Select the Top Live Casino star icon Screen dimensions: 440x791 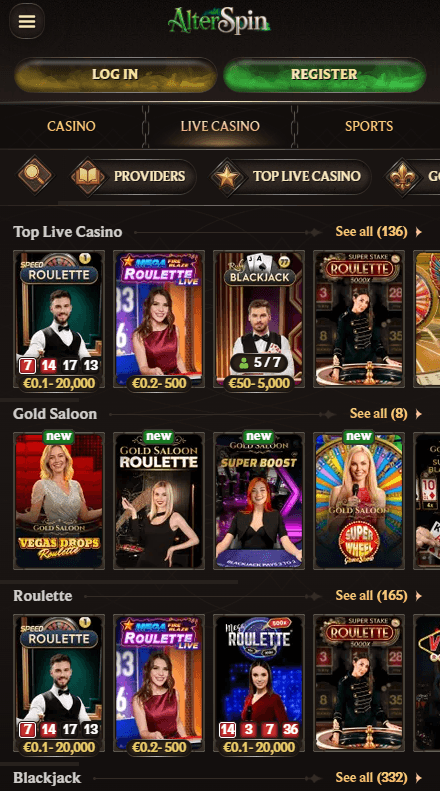click(228, 176)
